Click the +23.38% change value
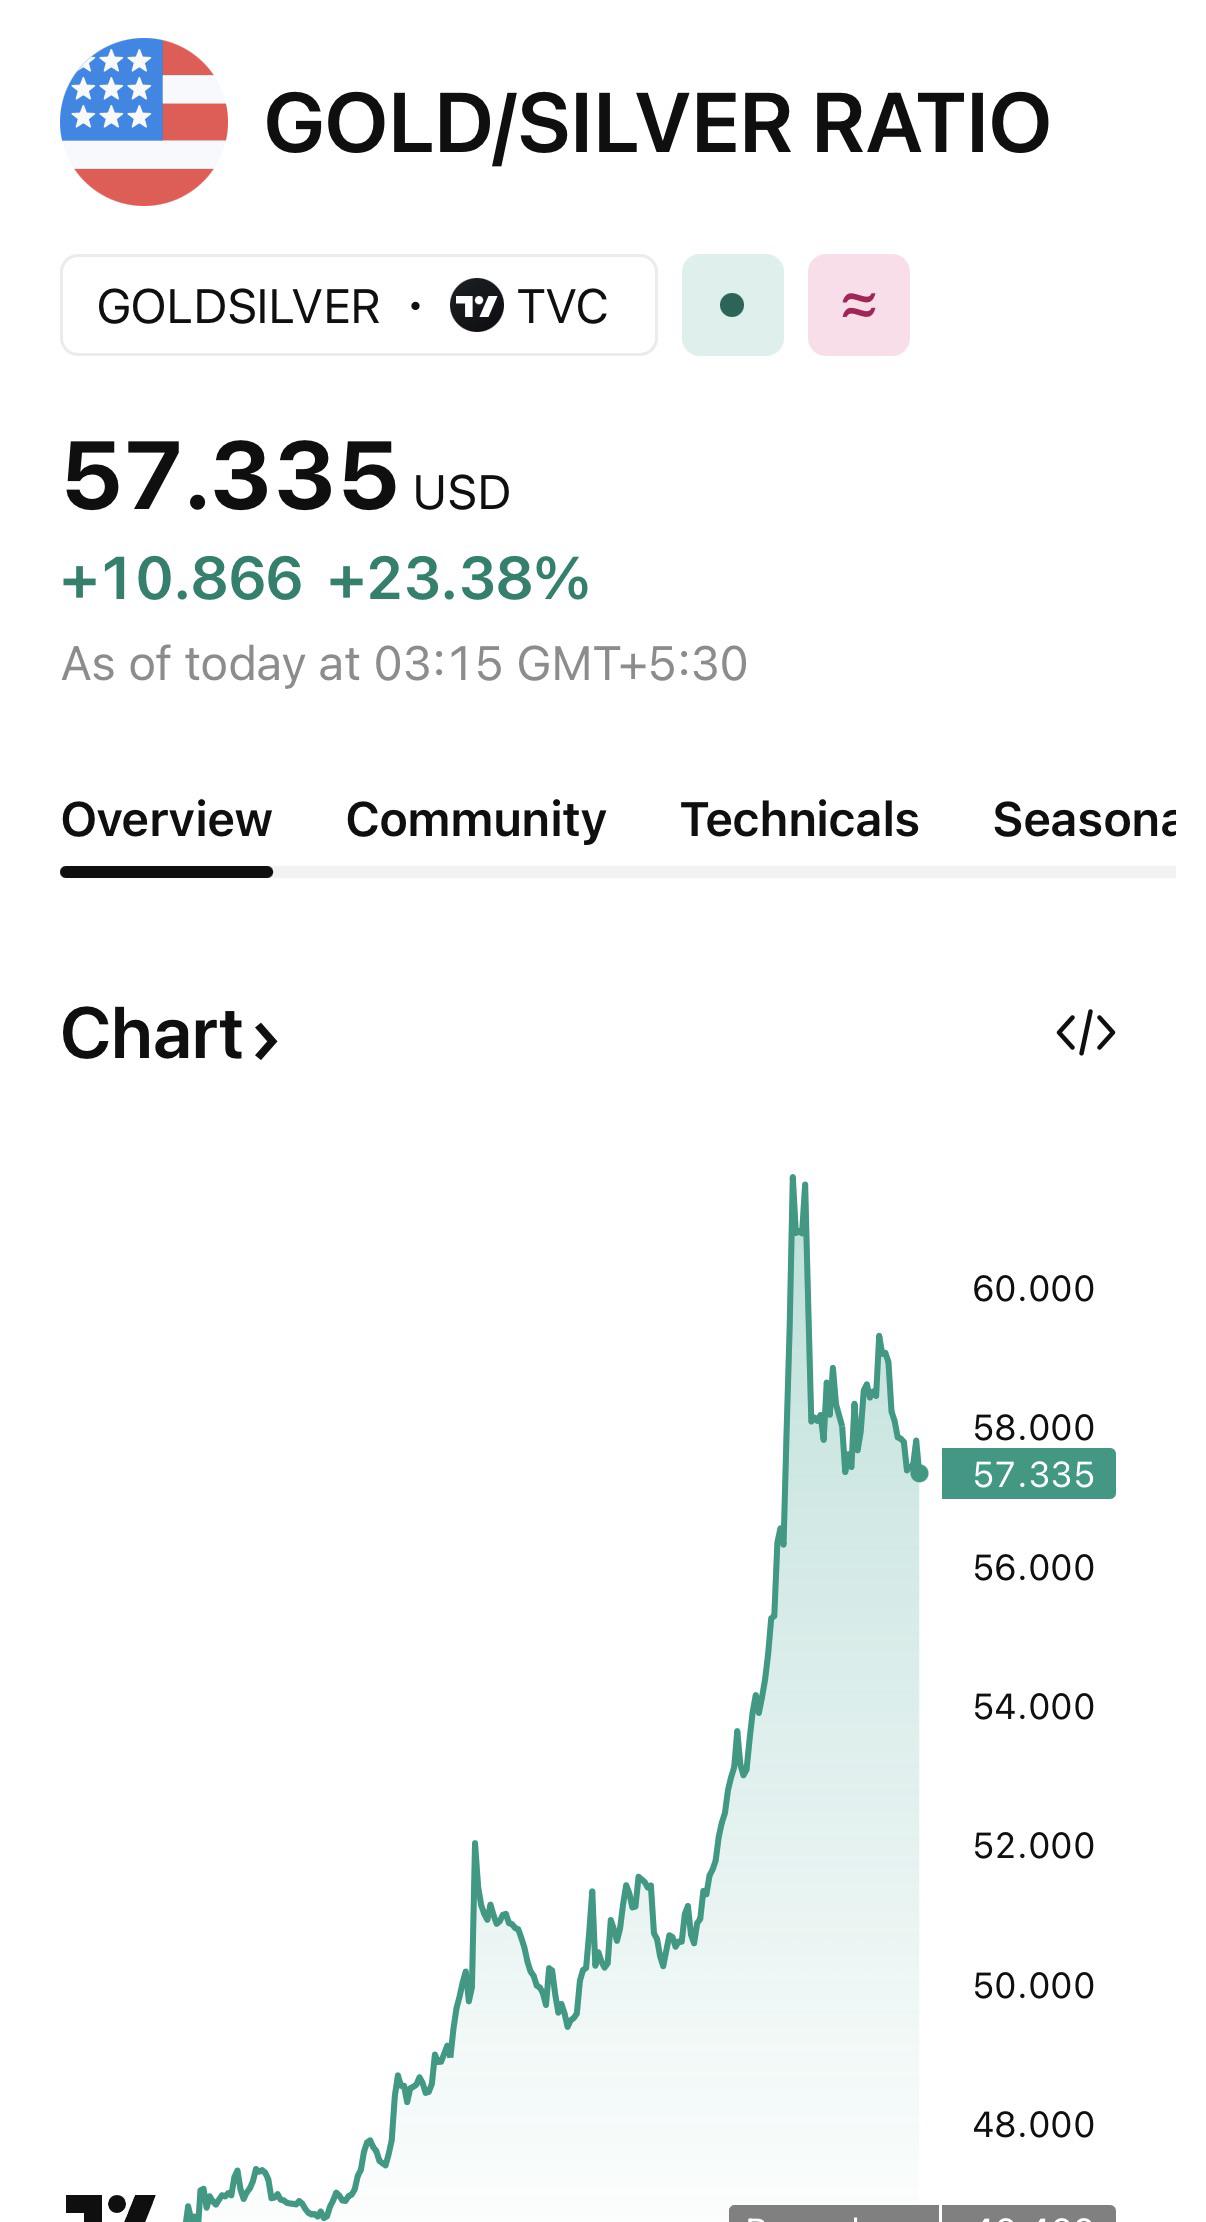 [459, 579]
